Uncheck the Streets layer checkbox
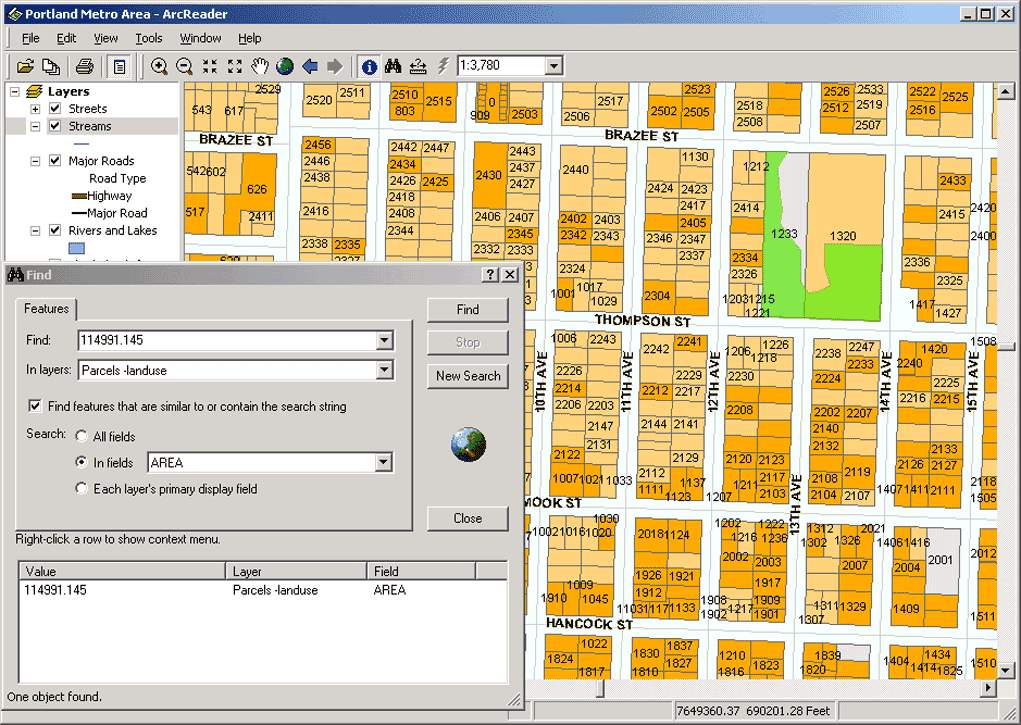 tap(55, 108)
